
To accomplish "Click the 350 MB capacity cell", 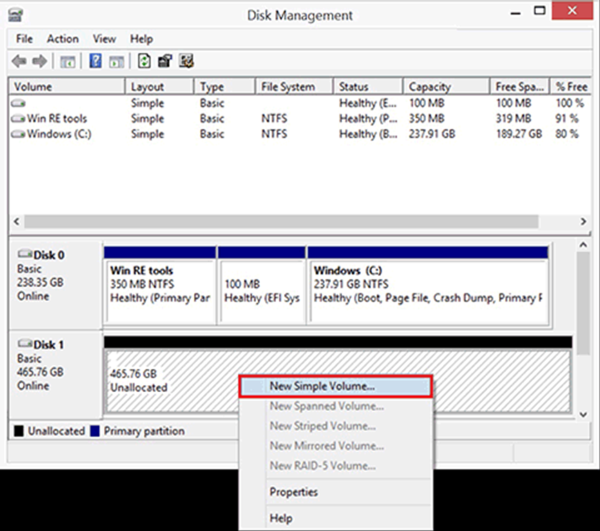I will click(x=427, y=119).
